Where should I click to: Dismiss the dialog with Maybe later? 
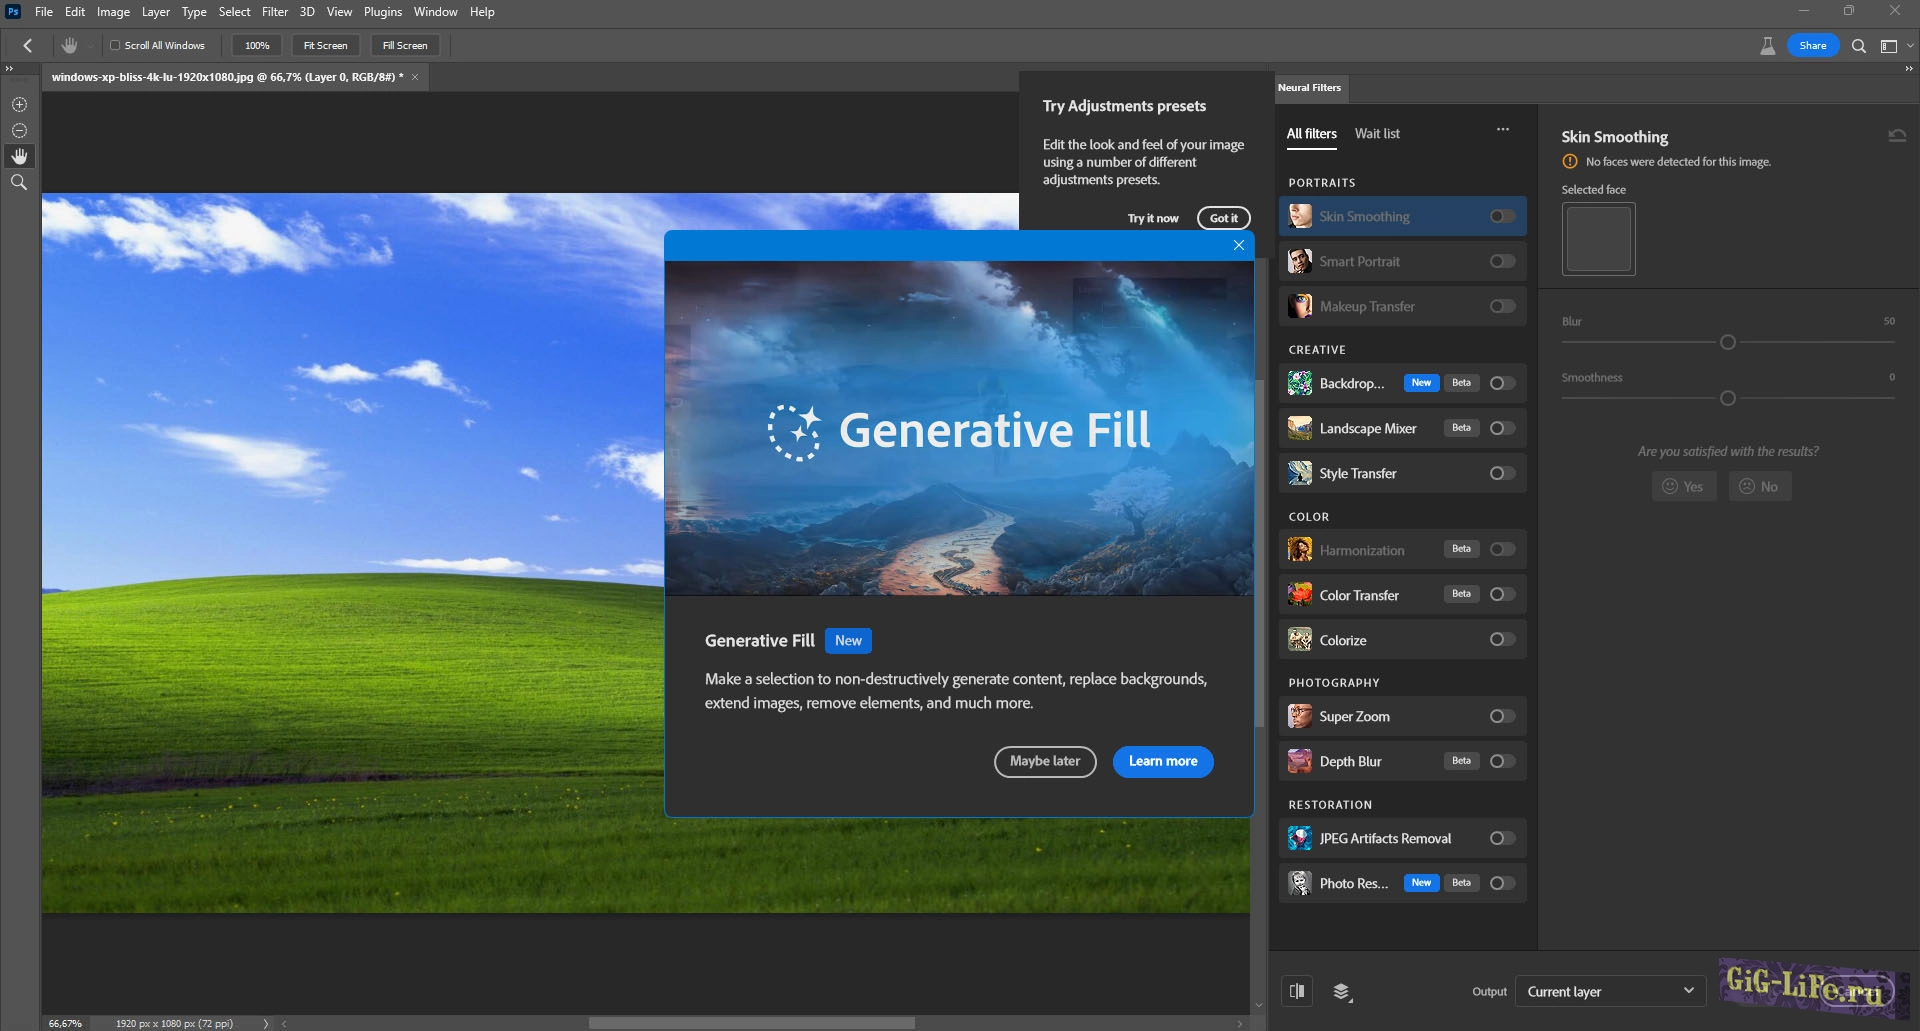(x=1044, y=761)
